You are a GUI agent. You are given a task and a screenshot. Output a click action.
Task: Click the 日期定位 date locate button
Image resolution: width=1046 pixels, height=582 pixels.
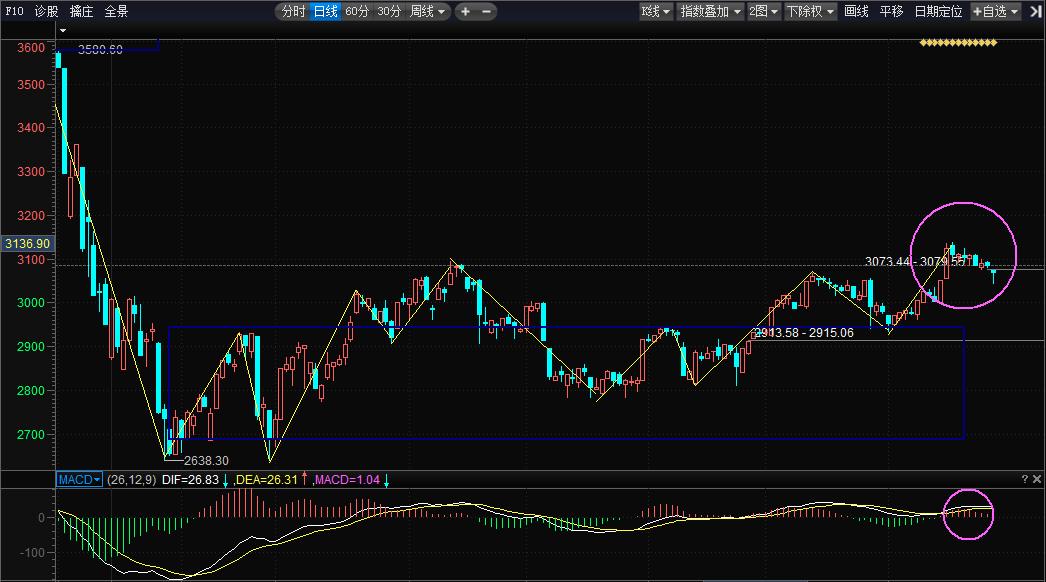click(x=938, y=12)
